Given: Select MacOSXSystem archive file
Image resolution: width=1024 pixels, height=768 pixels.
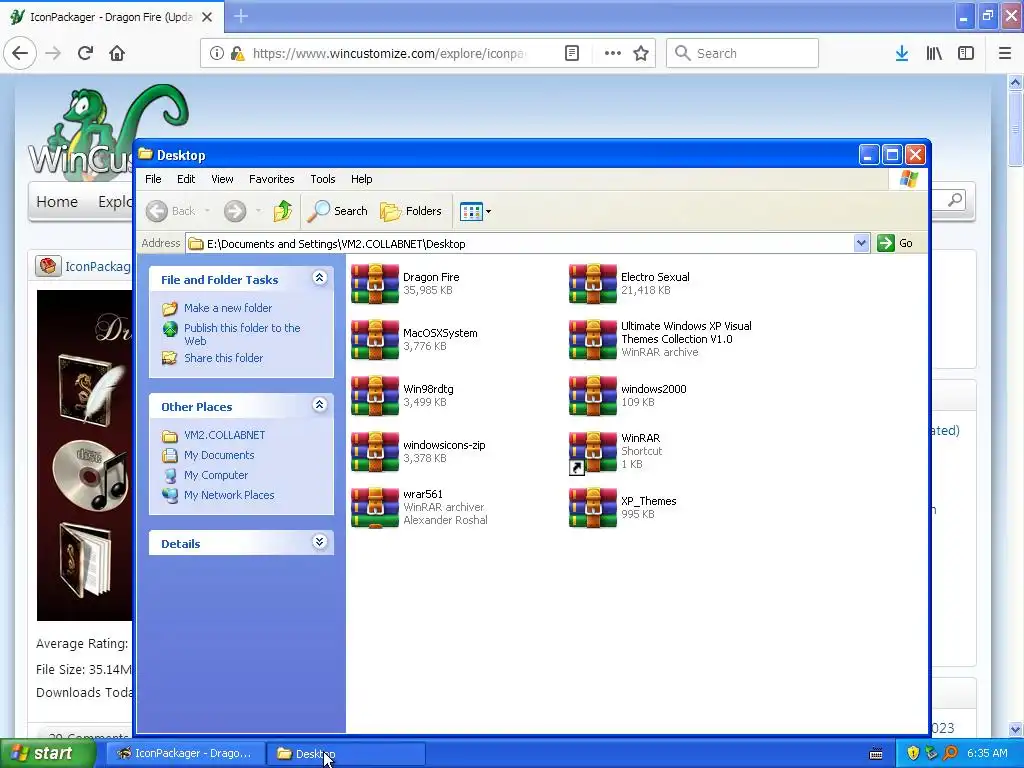Looking at the screenshot, I should pos(375,340).
